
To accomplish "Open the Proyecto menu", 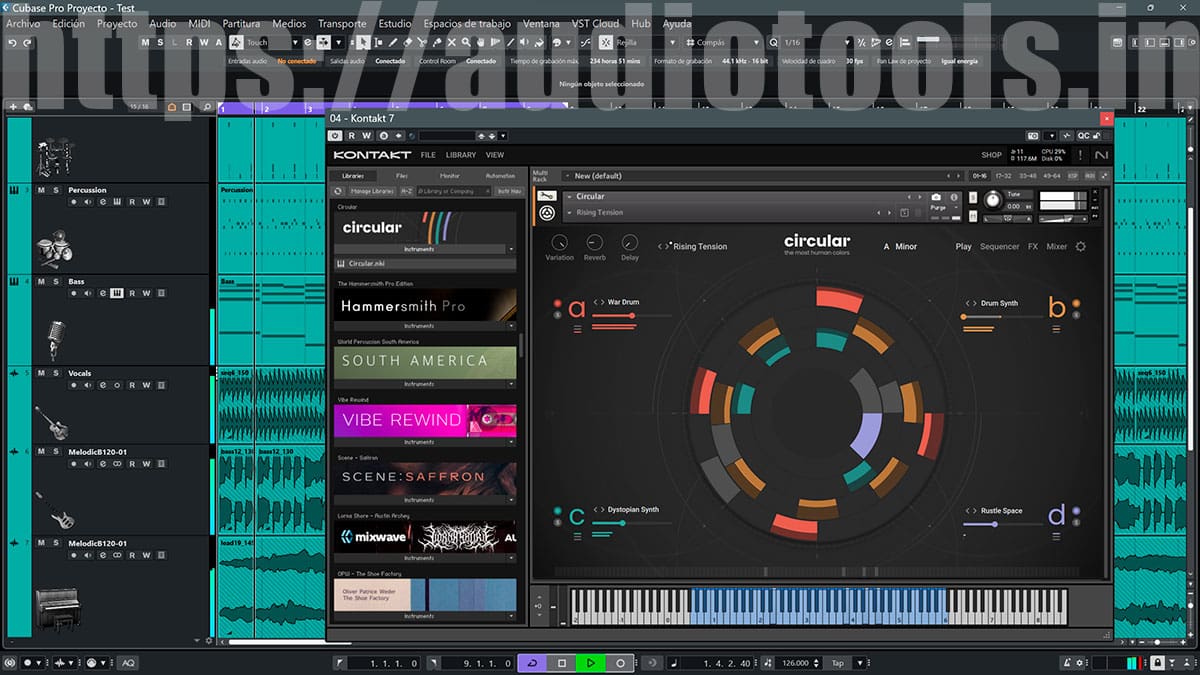I will pos(117,23).
